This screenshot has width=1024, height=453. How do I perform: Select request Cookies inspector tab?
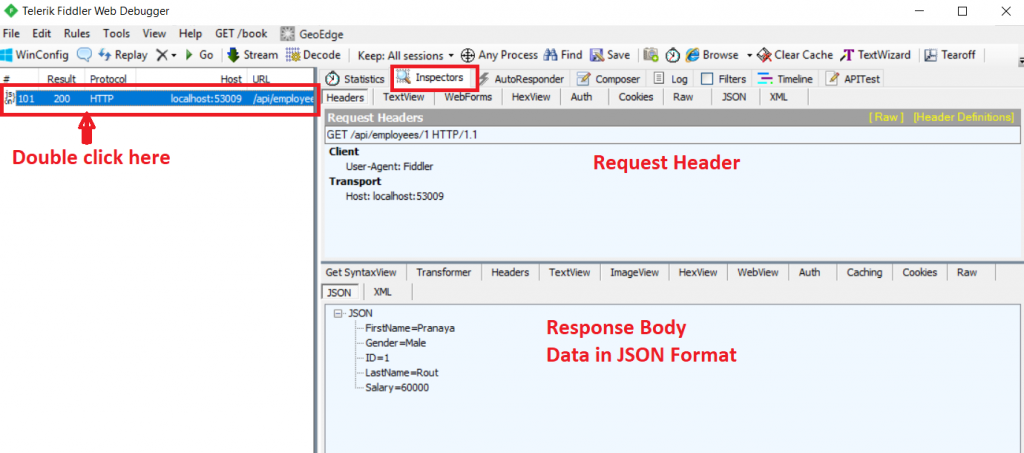click(635, 97)
